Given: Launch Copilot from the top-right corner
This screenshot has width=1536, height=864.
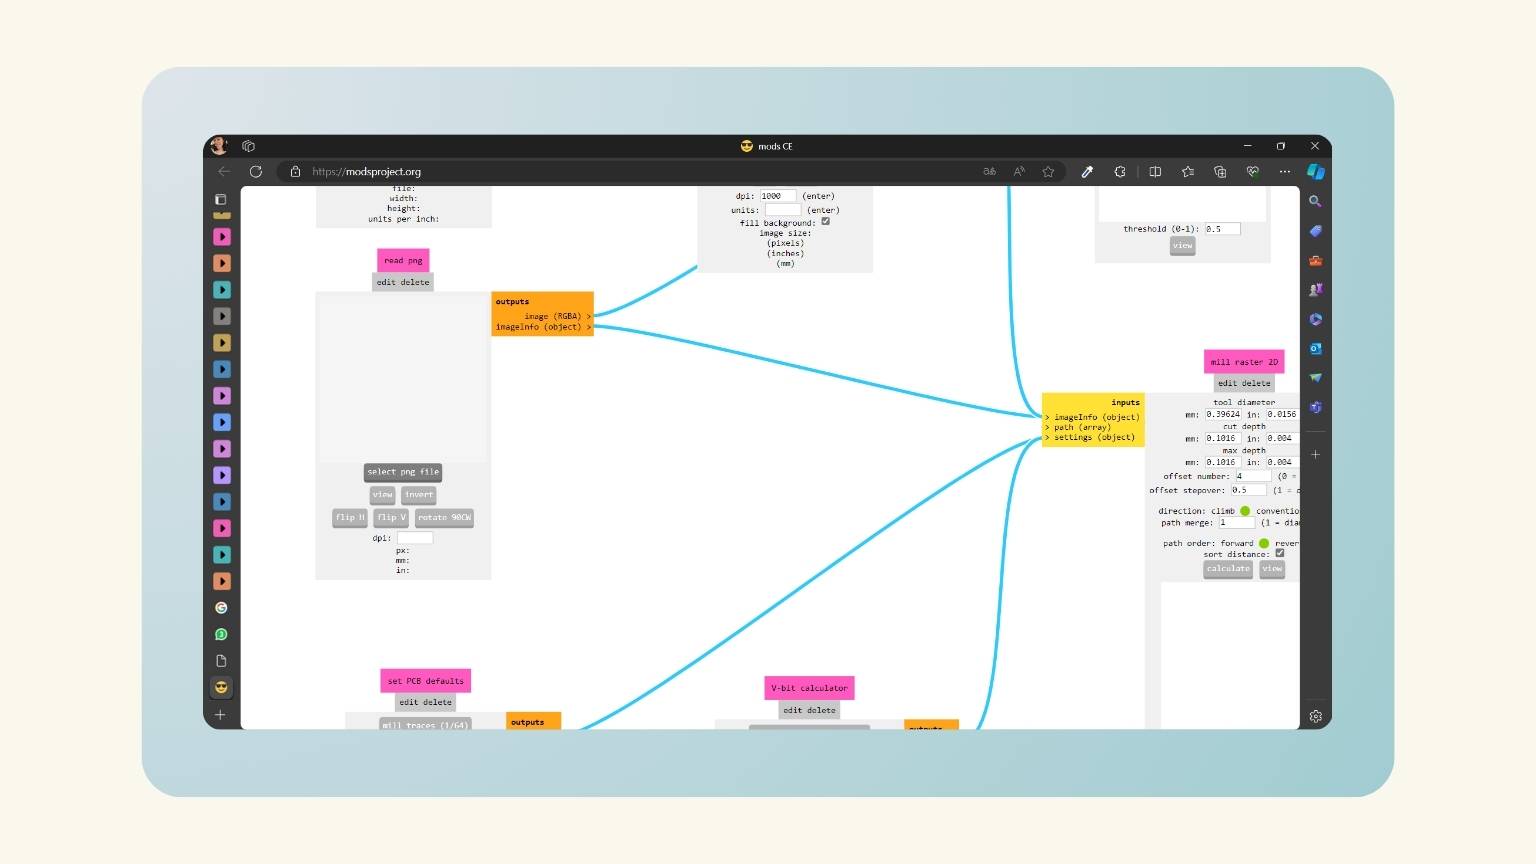Looking at the screenshot, I should click(x=1316, y=171).
